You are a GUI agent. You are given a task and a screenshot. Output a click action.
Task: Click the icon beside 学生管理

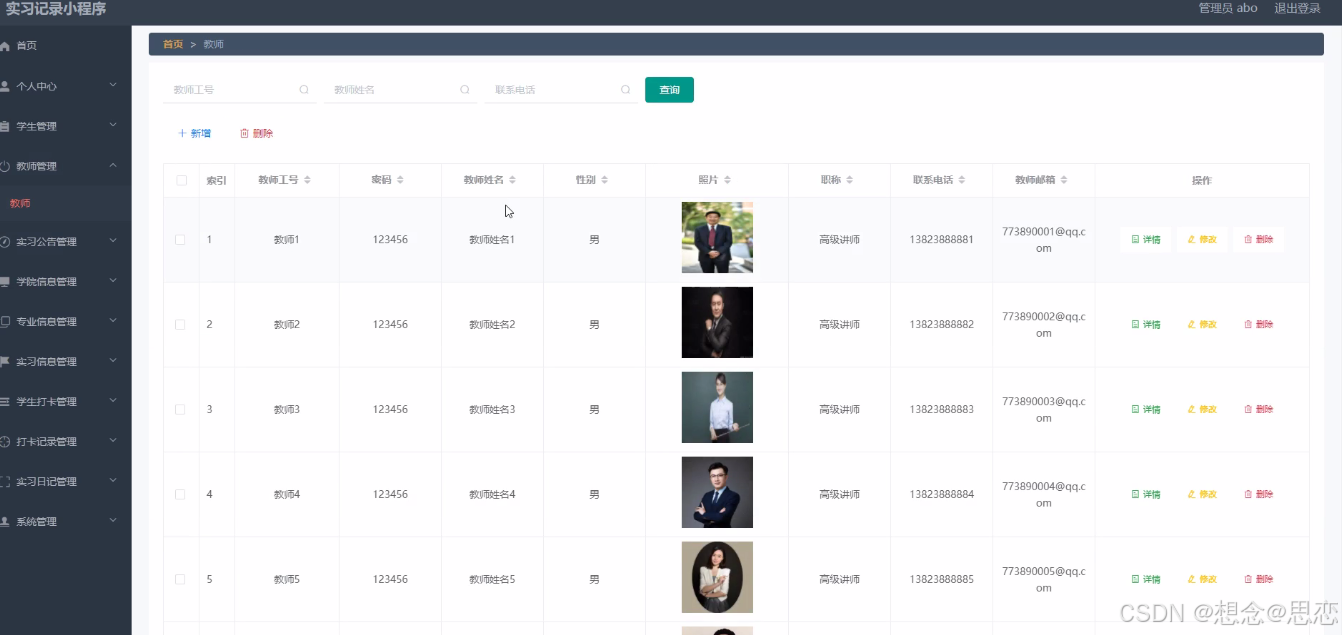pyautogui.click(x=5, y=126)
